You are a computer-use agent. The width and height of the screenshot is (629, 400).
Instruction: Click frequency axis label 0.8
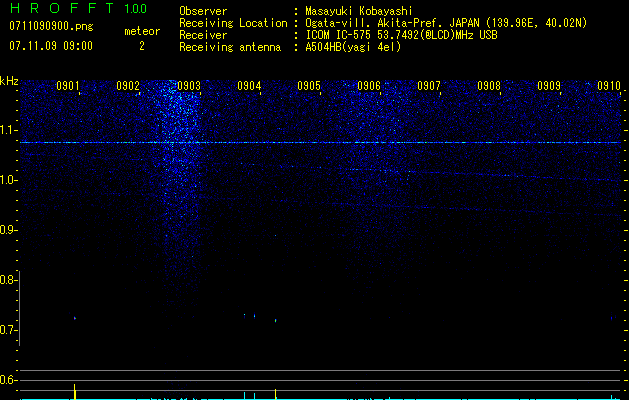[7, 280]
